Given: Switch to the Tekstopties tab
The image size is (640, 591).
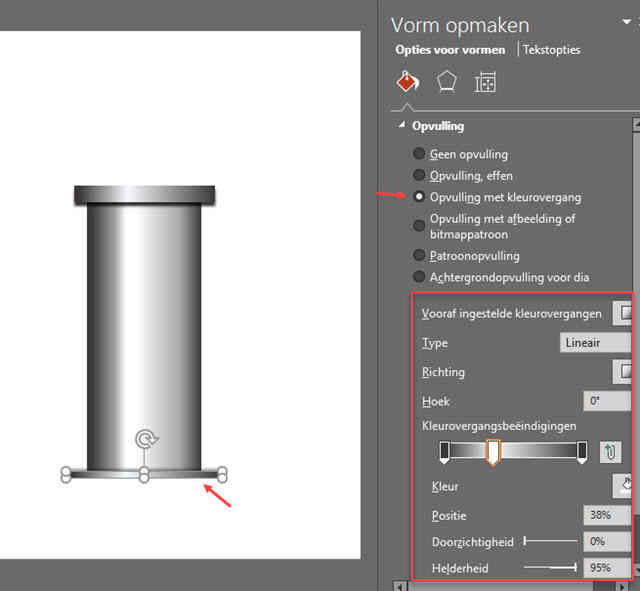Looking at the screenshot, I should [x=551, y=50].
